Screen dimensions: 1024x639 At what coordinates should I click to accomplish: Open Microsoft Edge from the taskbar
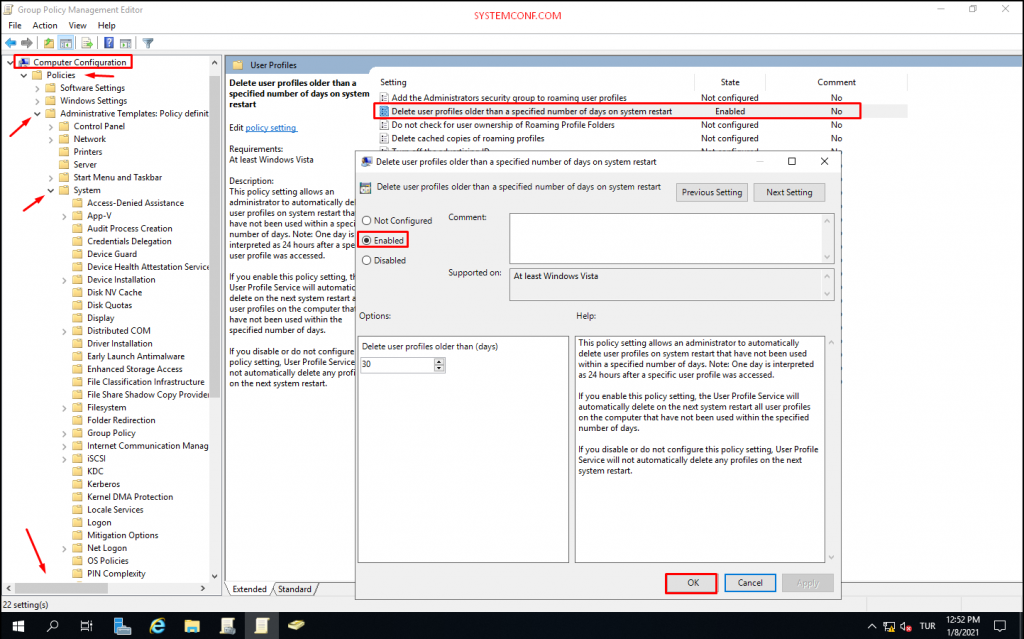[x=157, y=628]
